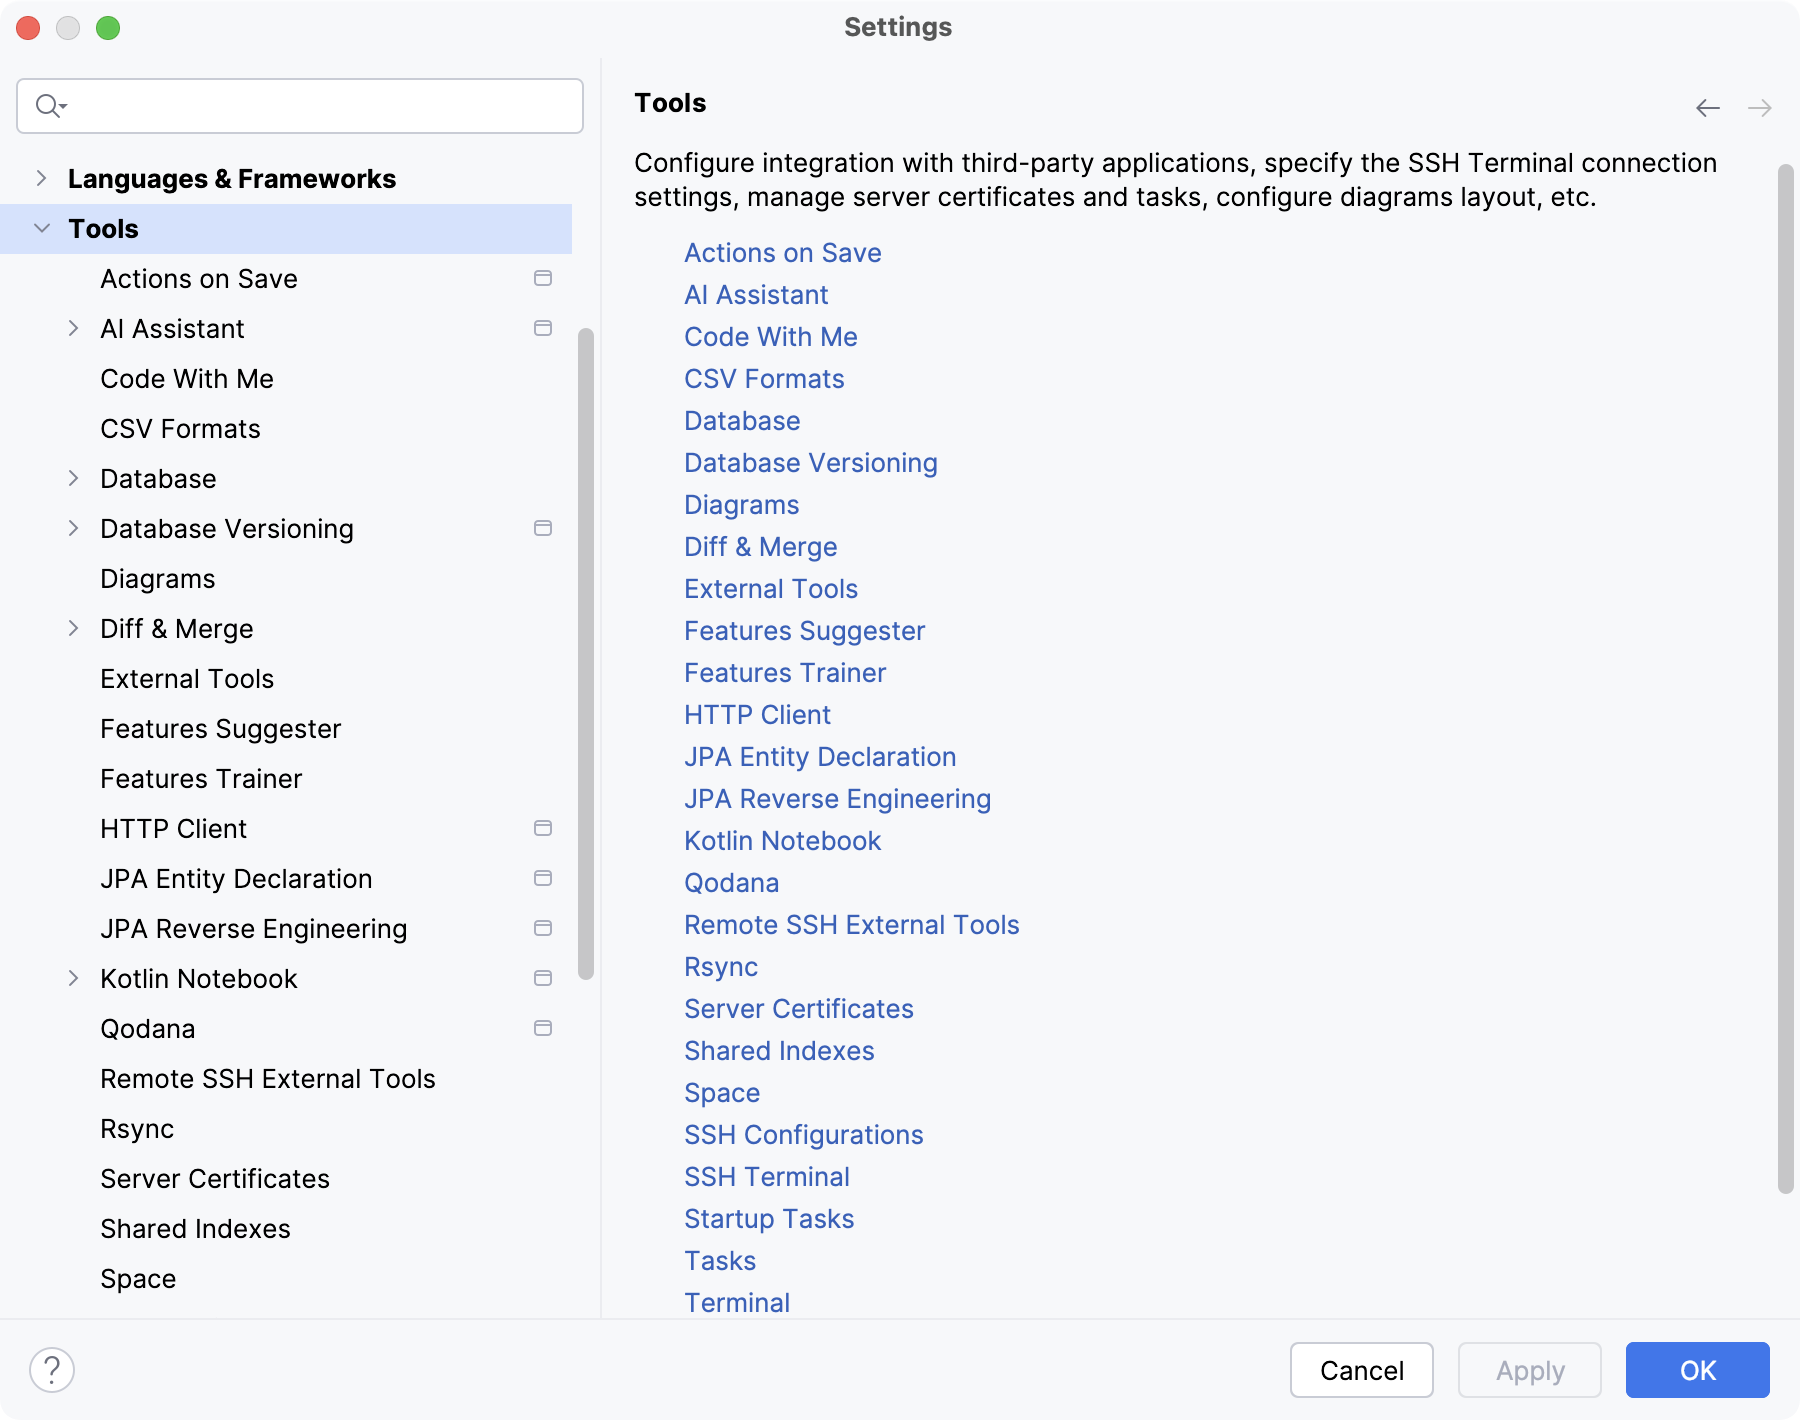
Task: Click the Cancel button
Action: pyautogui.click(x=1361, y=1370)
